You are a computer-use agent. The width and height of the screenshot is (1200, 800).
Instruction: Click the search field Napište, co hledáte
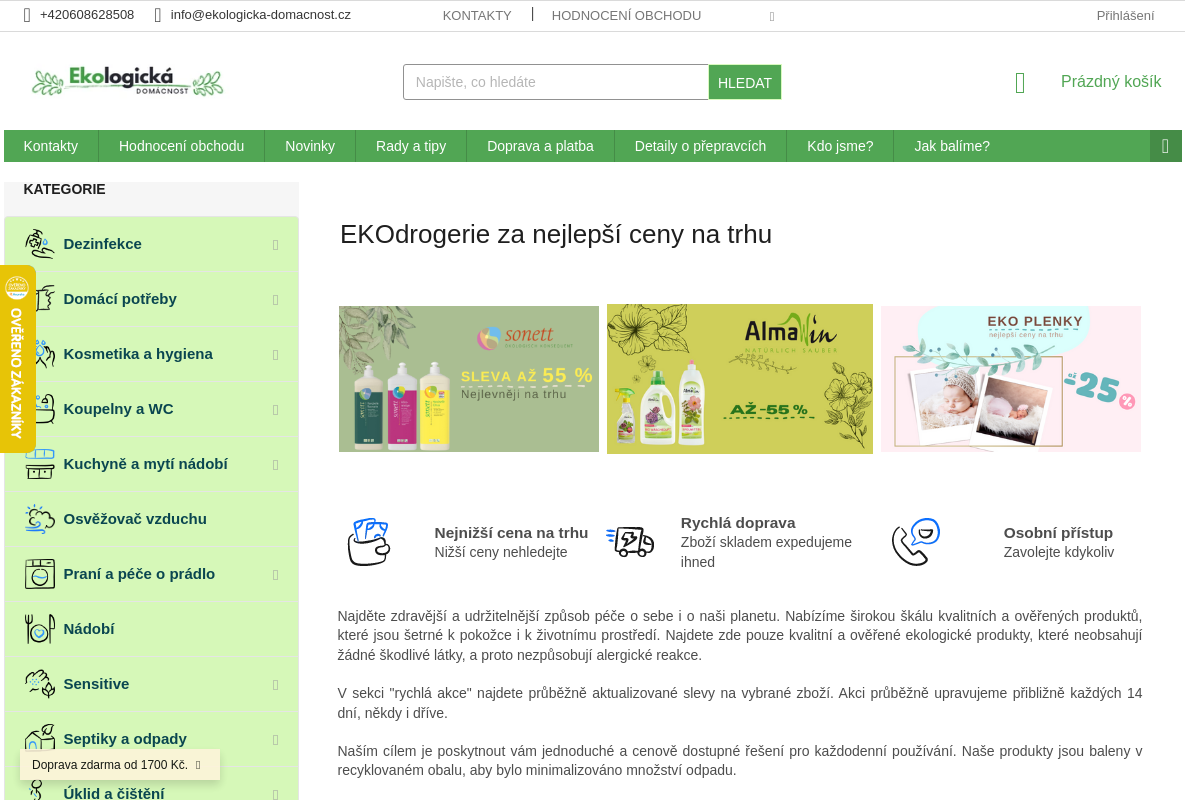pos(556,82)
